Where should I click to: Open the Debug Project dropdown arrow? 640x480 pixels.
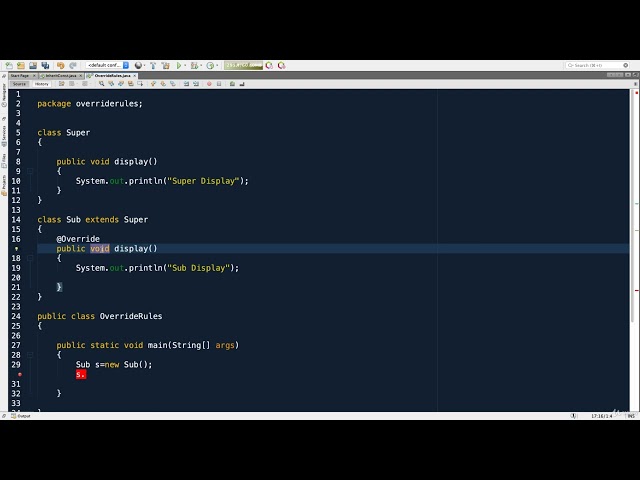[x=201, y=65]
